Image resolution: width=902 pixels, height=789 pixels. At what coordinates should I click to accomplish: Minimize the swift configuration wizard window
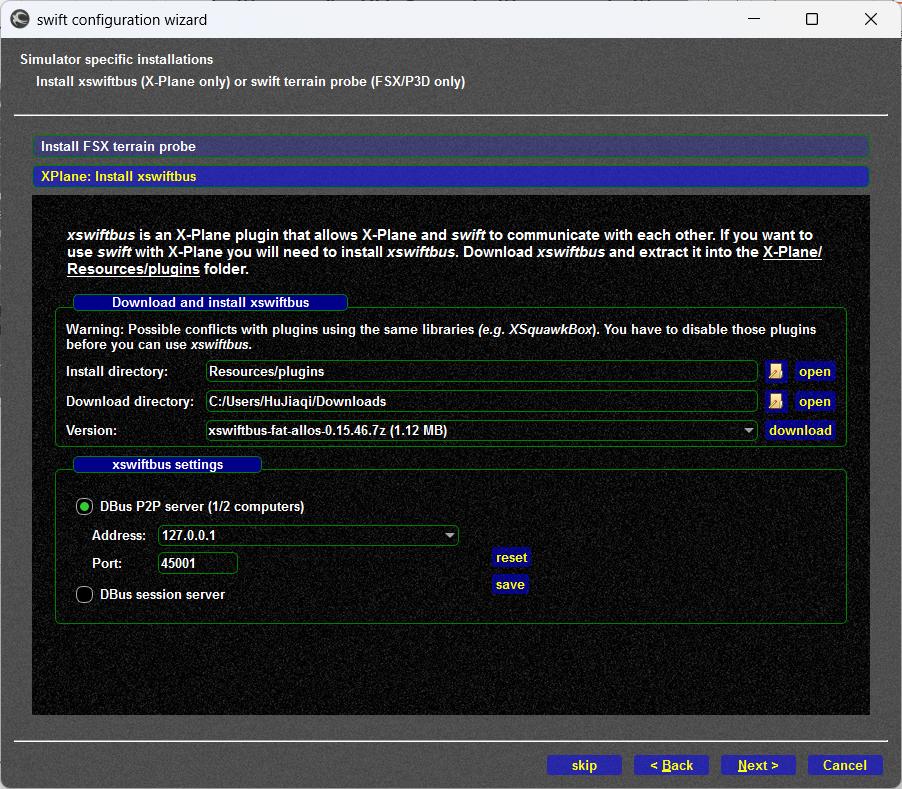pos(754,19)
